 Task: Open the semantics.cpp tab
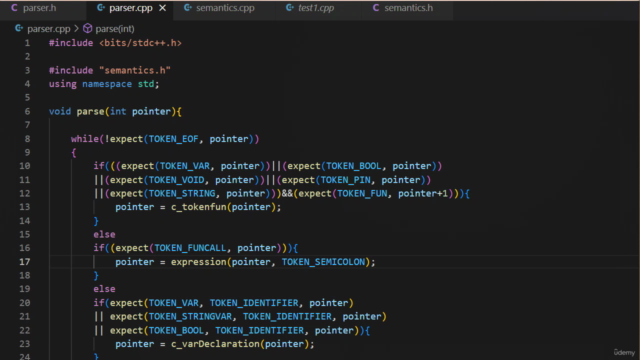[x=225, y=8]
